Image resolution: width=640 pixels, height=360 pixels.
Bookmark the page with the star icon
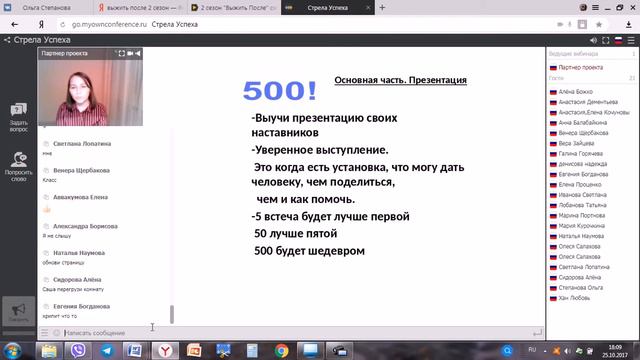[599, 24]
